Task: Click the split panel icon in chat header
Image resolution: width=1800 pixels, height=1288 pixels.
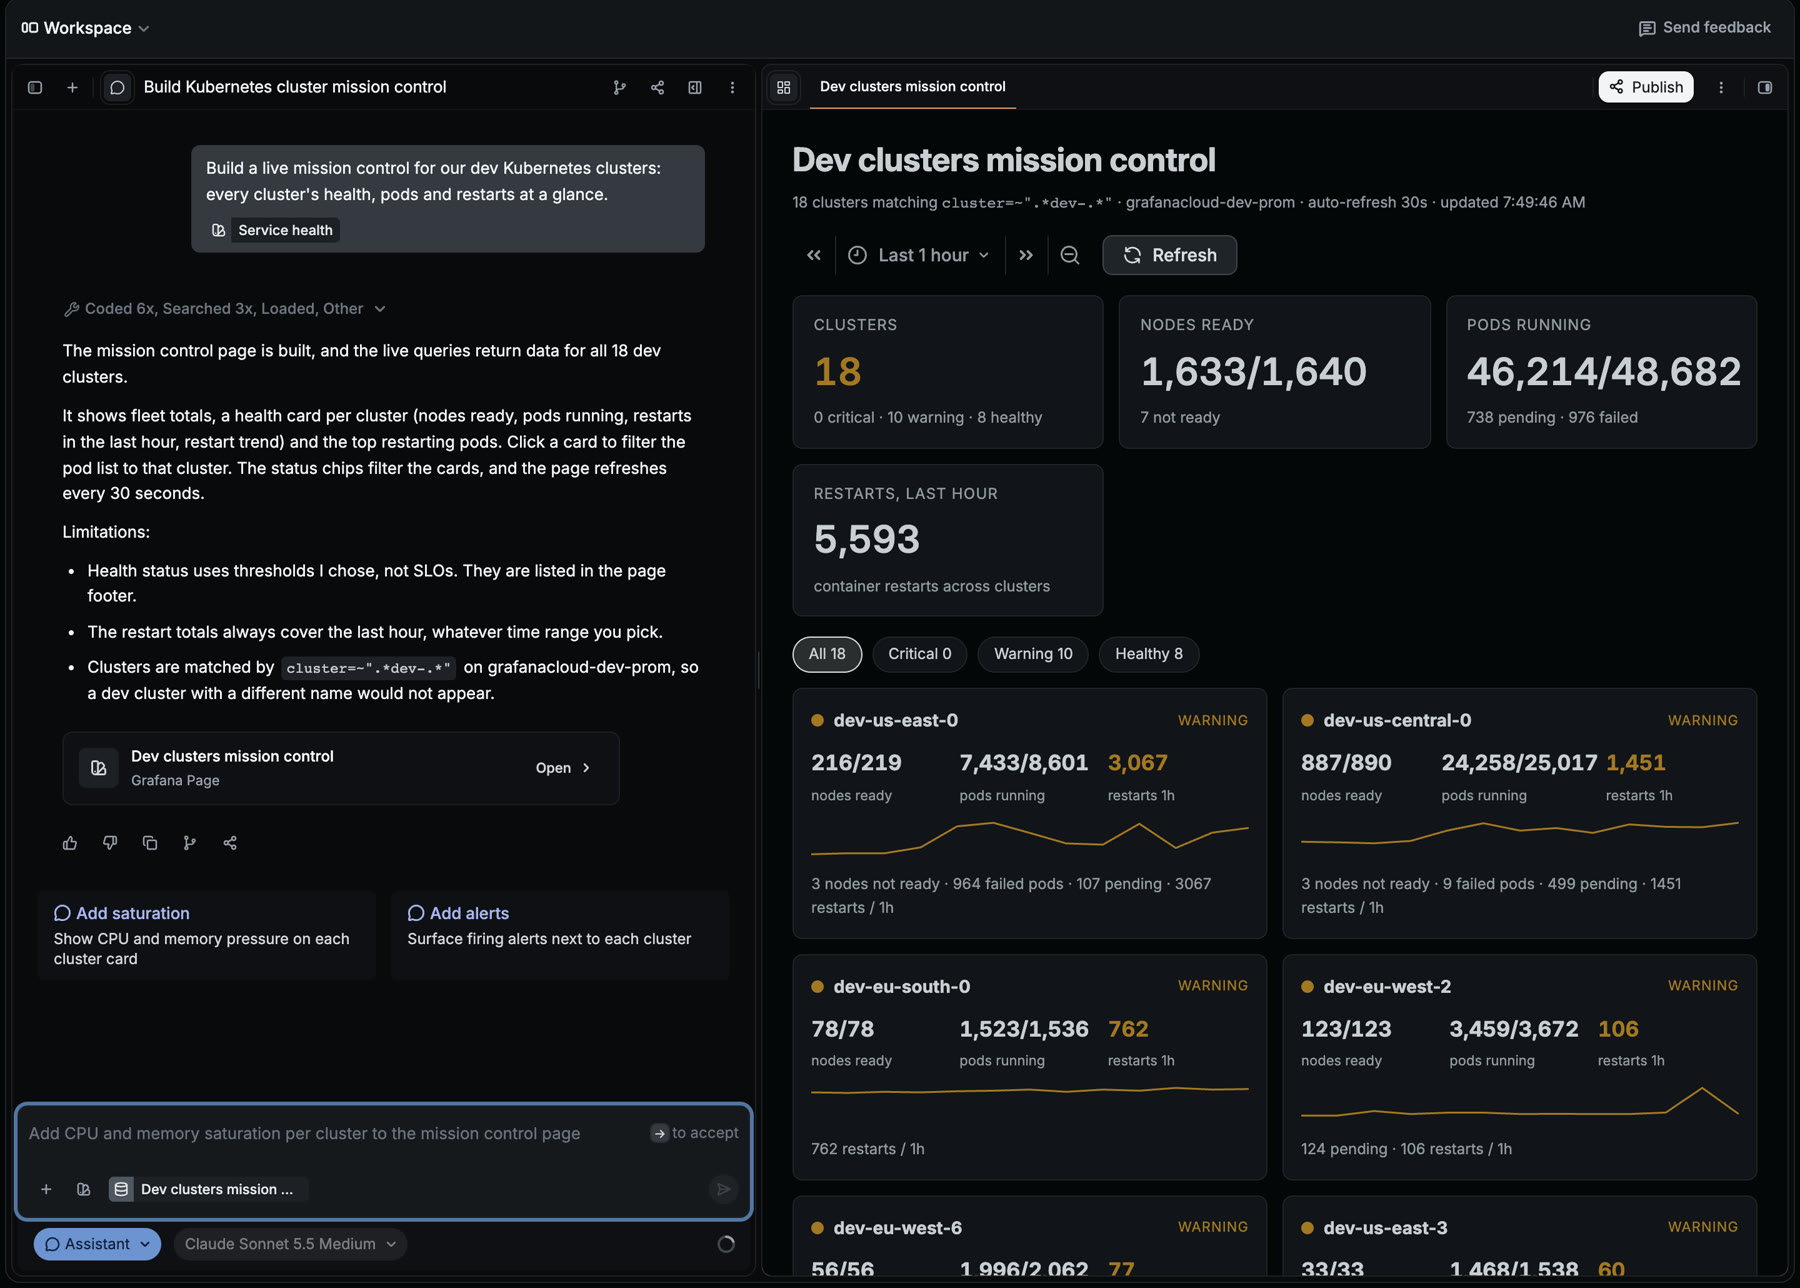Action: (695, 87)
